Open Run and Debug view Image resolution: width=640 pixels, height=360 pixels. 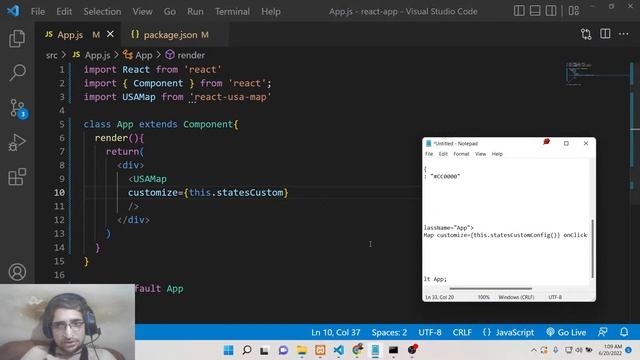[17, 142]
